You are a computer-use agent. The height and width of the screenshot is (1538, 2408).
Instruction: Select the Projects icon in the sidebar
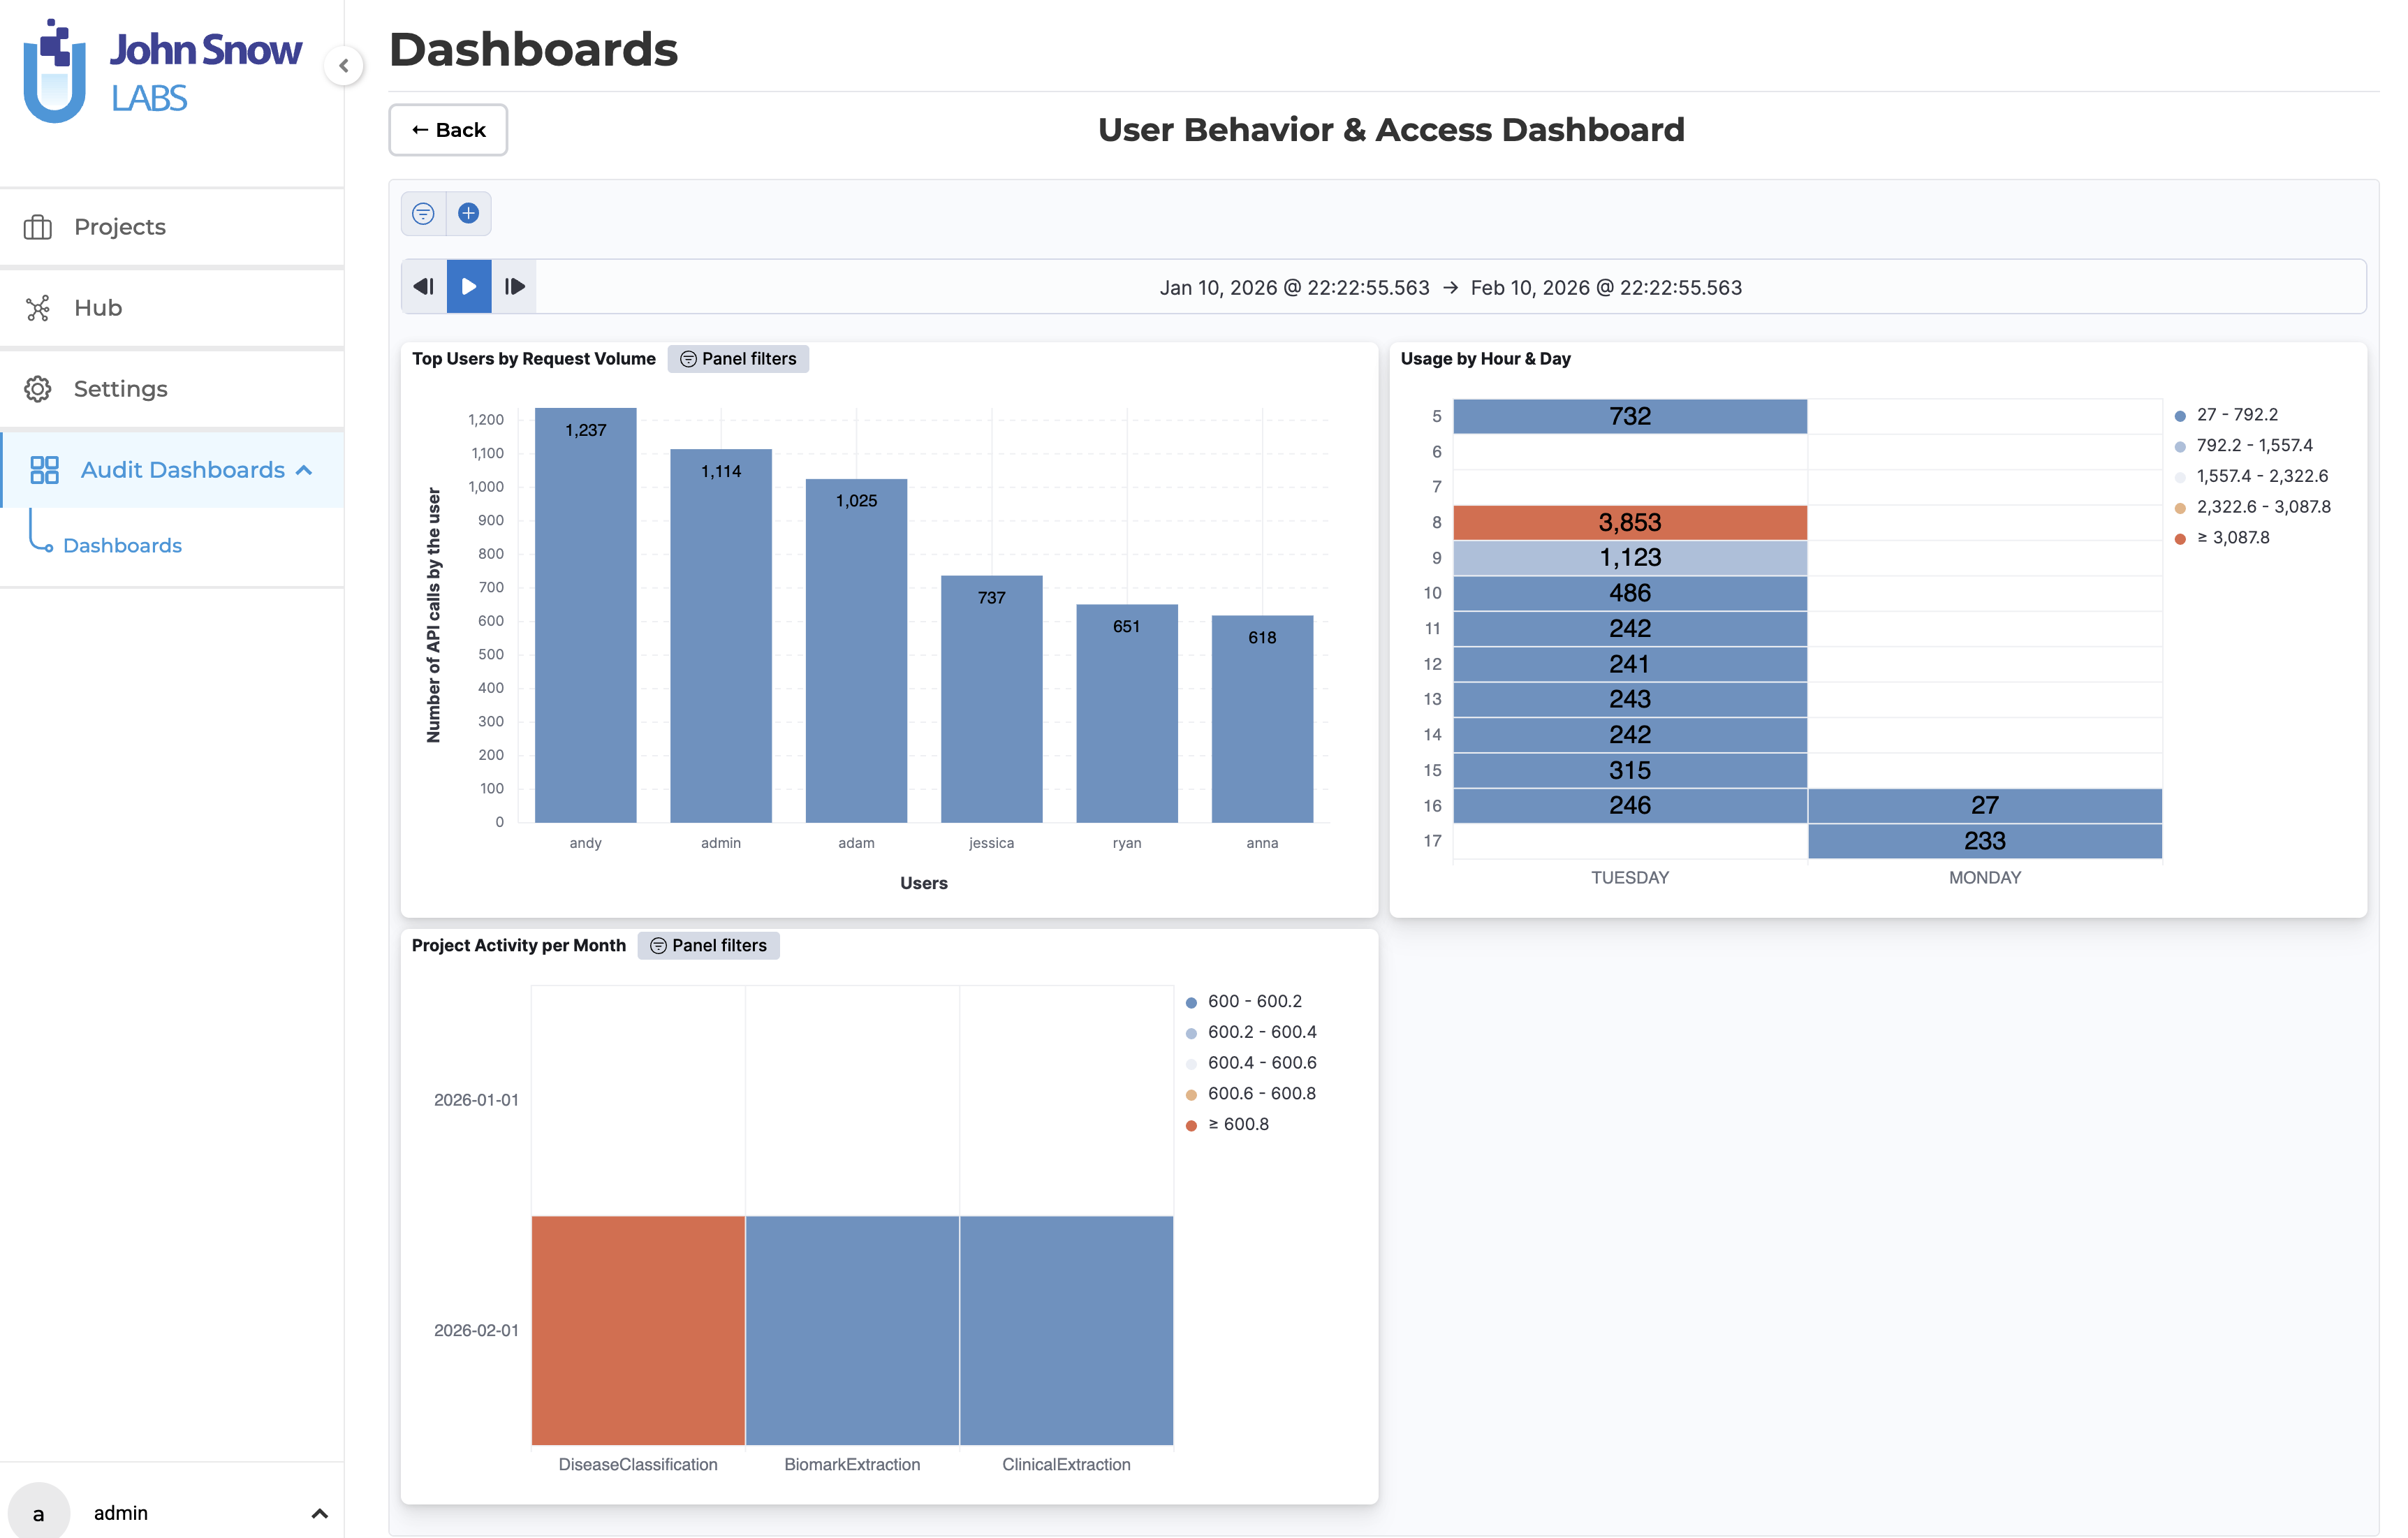[x=38, y=227]
